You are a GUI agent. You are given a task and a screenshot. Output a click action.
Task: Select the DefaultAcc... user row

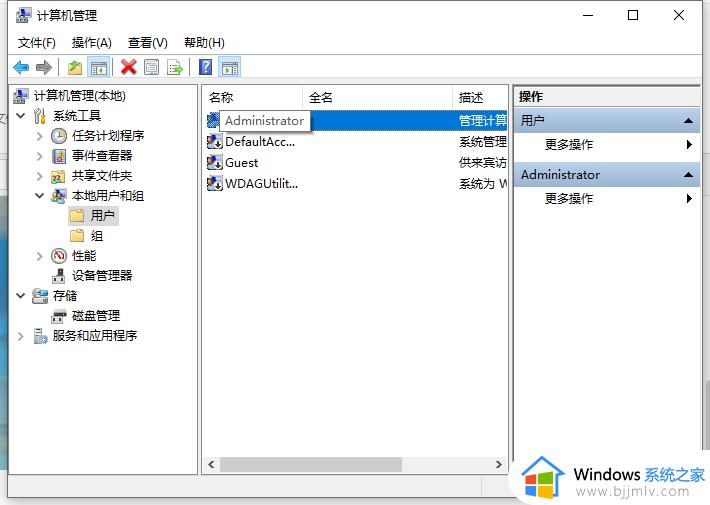pyautogui.click(x=356, y=142)
